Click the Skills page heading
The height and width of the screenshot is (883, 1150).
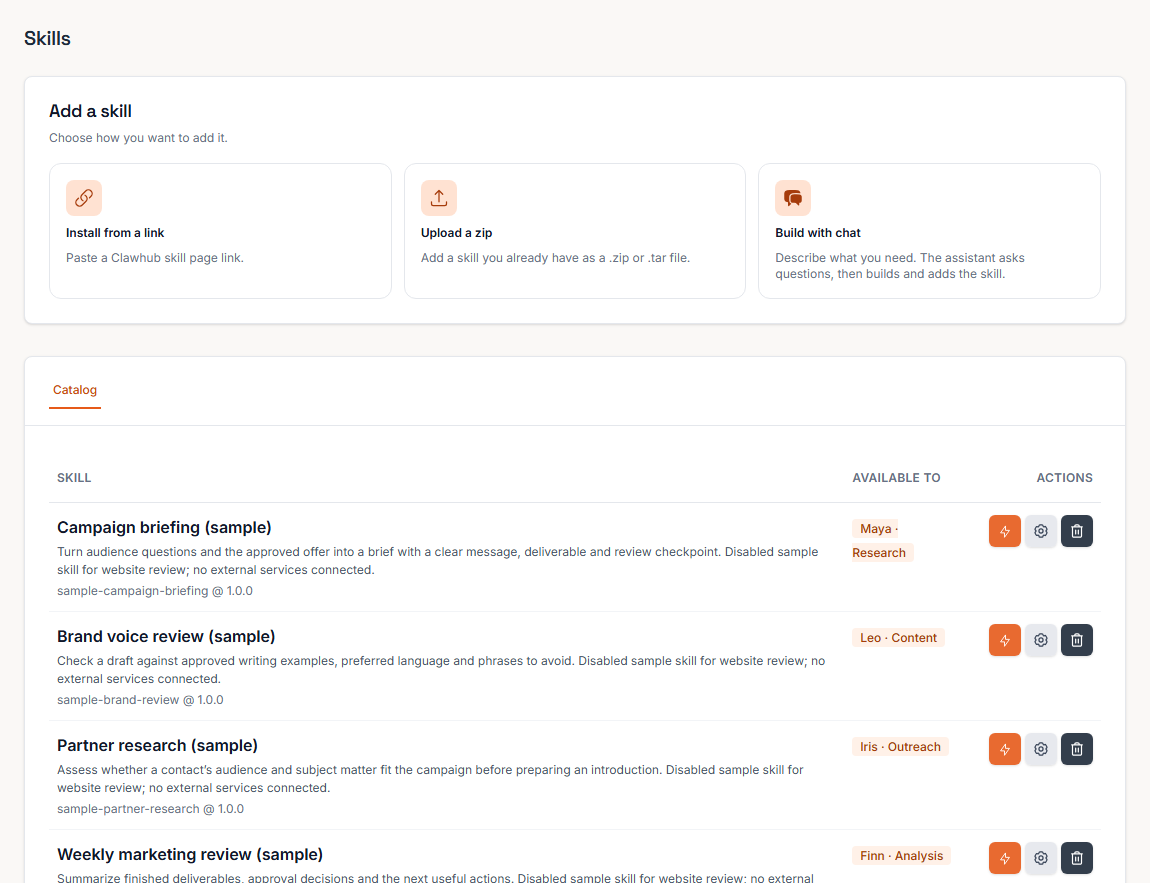[x=47, y=39]
